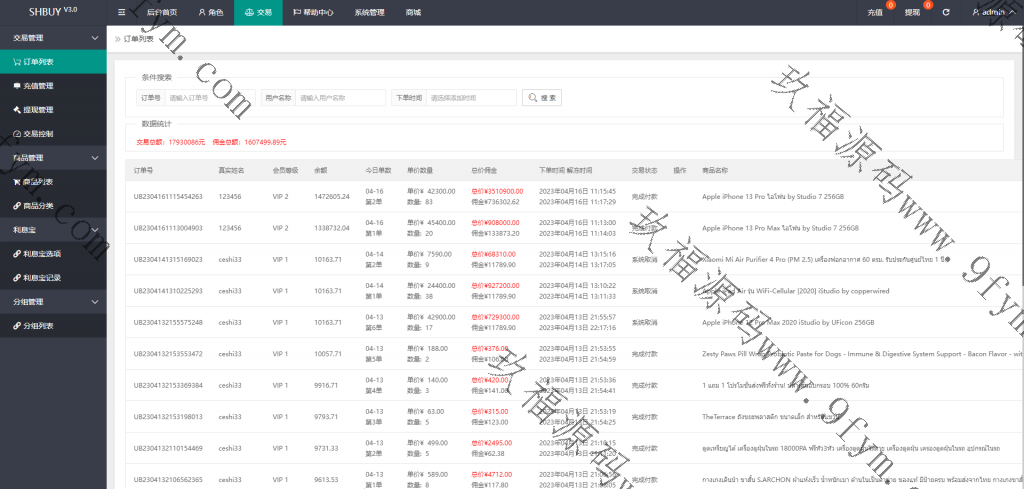1024x489 pixels.
Task: Switch to the 角色 top menu
Action: (210, 13)
